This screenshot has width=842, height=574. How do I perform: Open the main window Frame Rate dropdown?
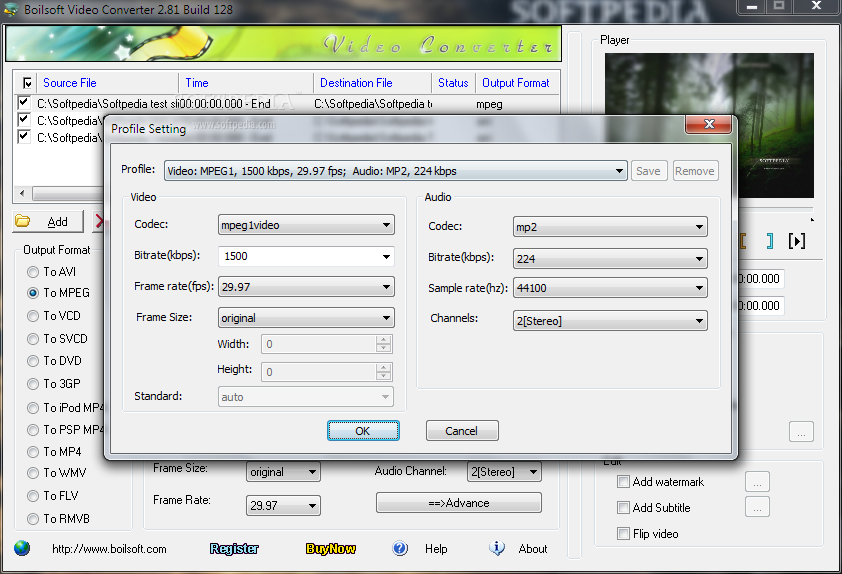[283, 505]
